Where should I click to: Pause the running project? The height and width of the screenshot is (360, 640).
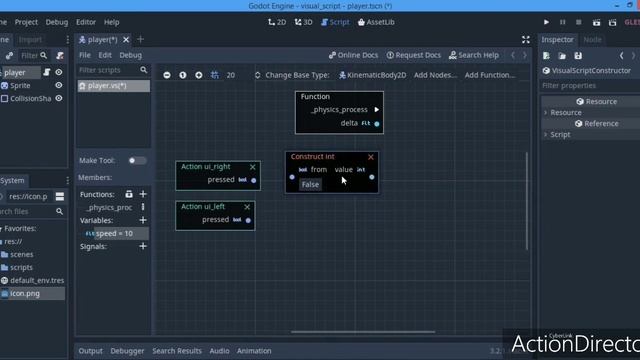(562, 22)
